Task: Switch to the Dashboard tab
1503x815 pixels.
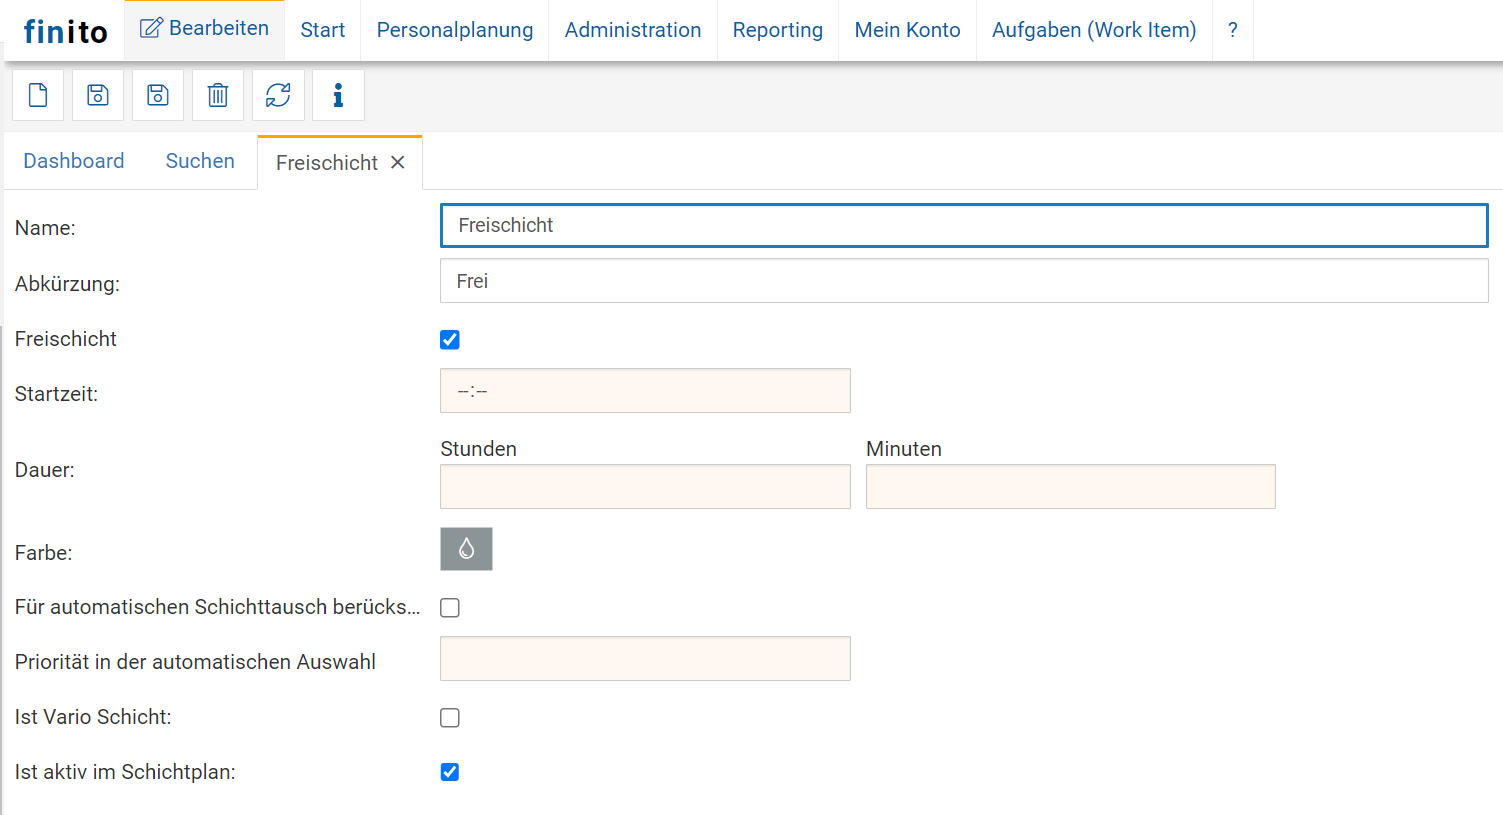Action: click(x=74, y=161)
